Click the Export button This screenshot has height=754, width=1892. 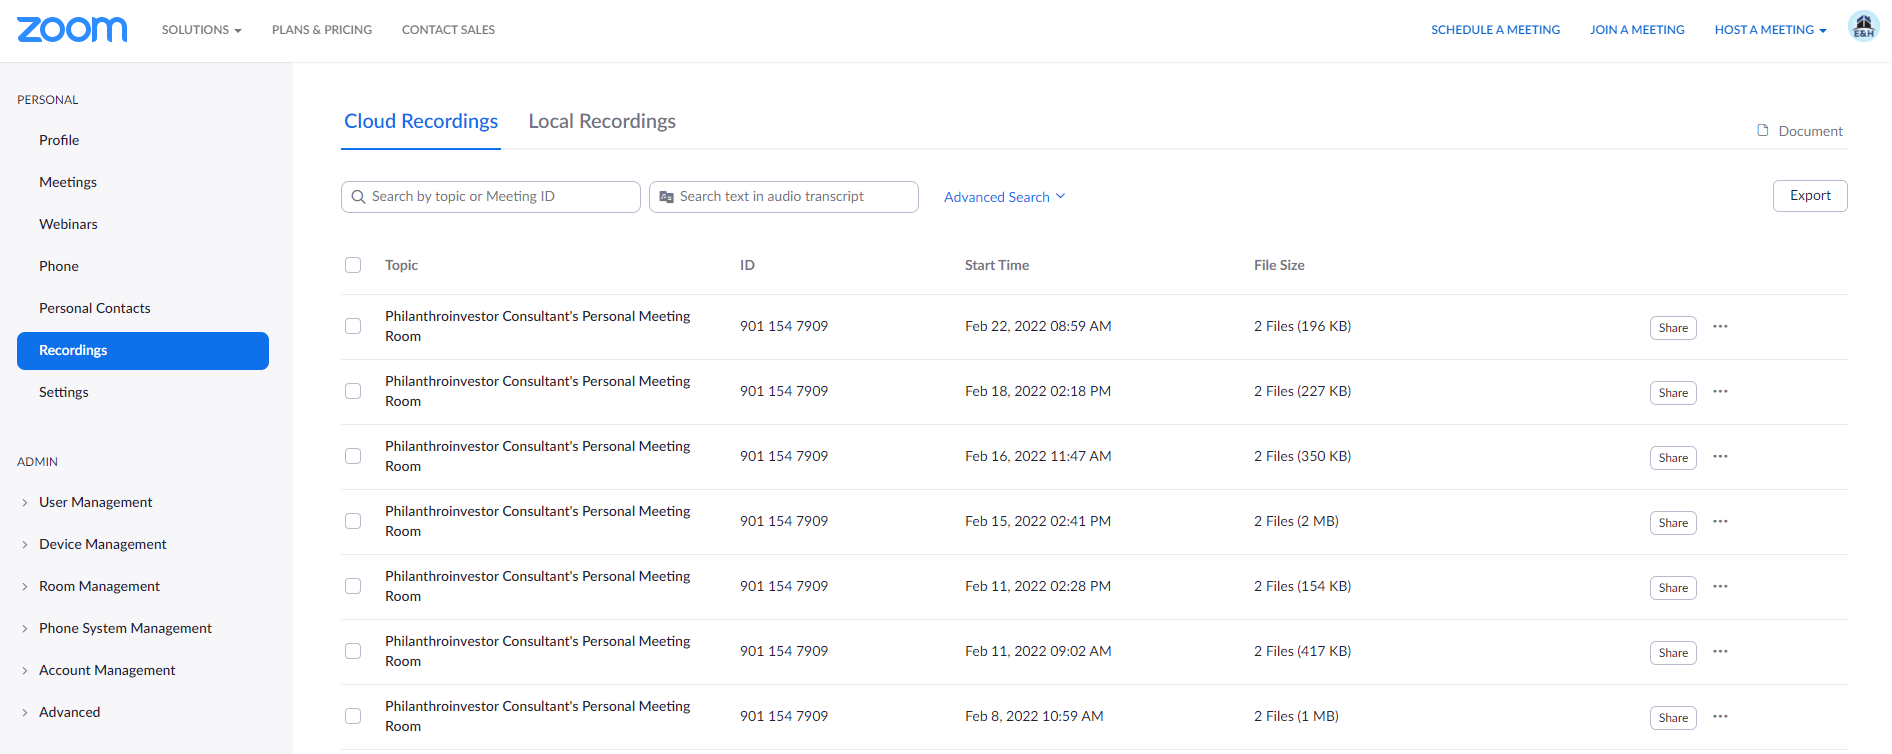pos(1810,196)
